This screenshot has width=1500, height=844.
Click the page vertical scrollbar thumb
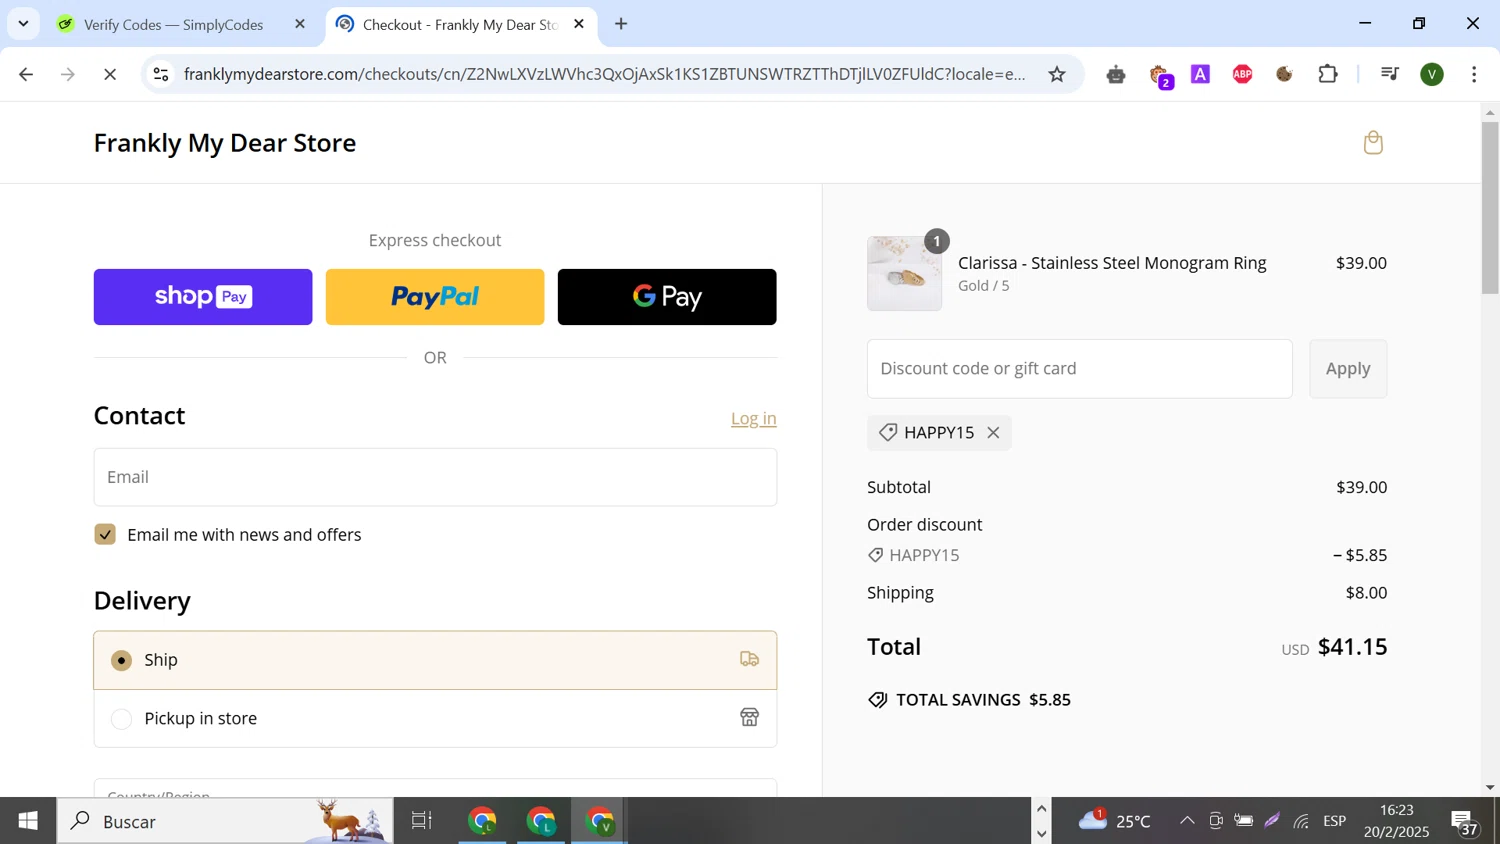[x=1490, y=208]
